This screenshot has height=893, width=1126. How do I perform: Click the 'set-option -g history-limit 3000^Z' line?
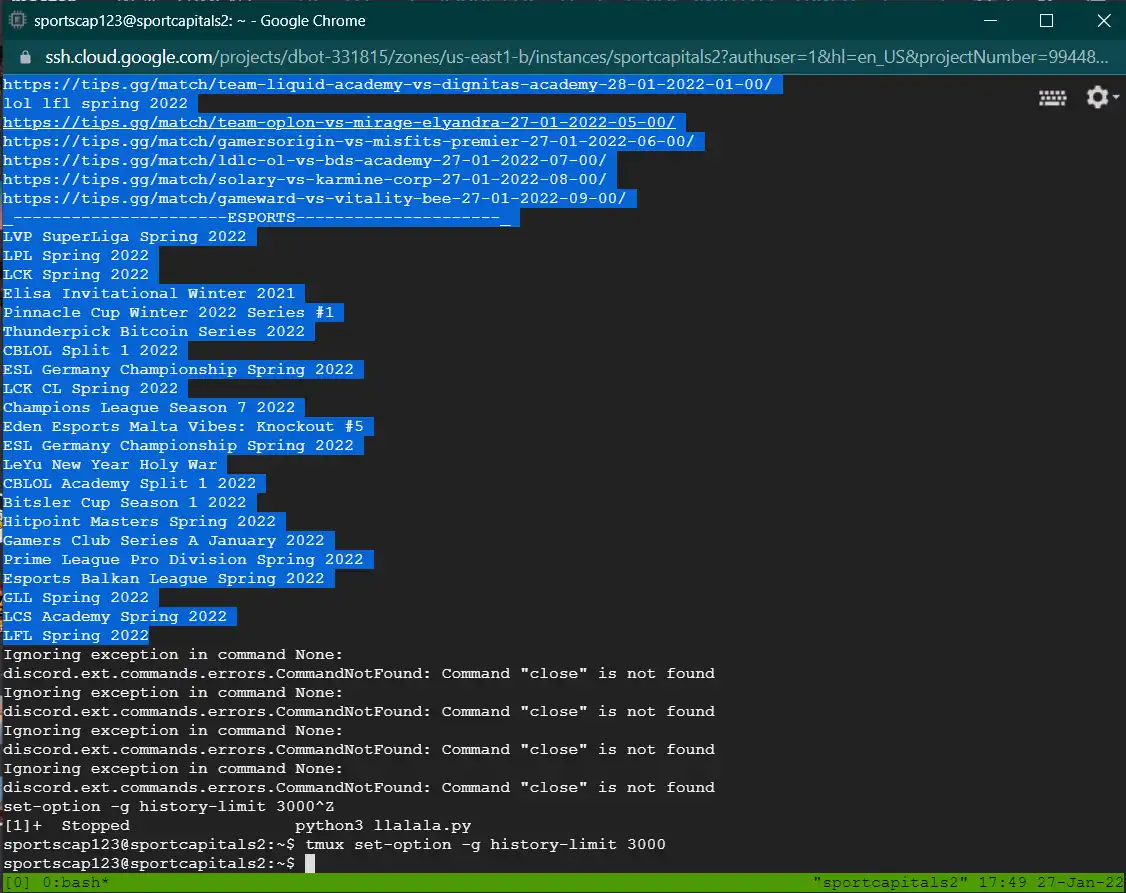coord(169,807)
